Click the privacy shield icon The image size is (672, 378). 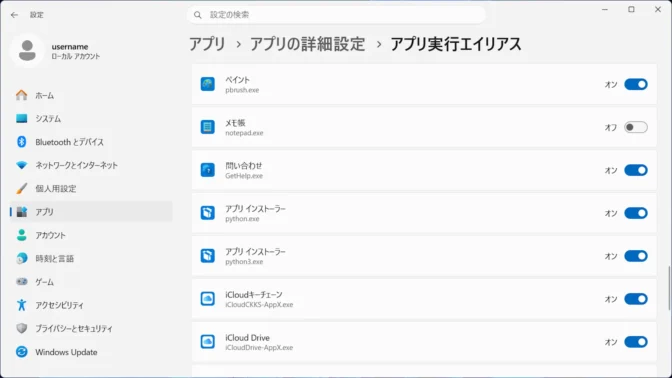click(x=21, y=328)
